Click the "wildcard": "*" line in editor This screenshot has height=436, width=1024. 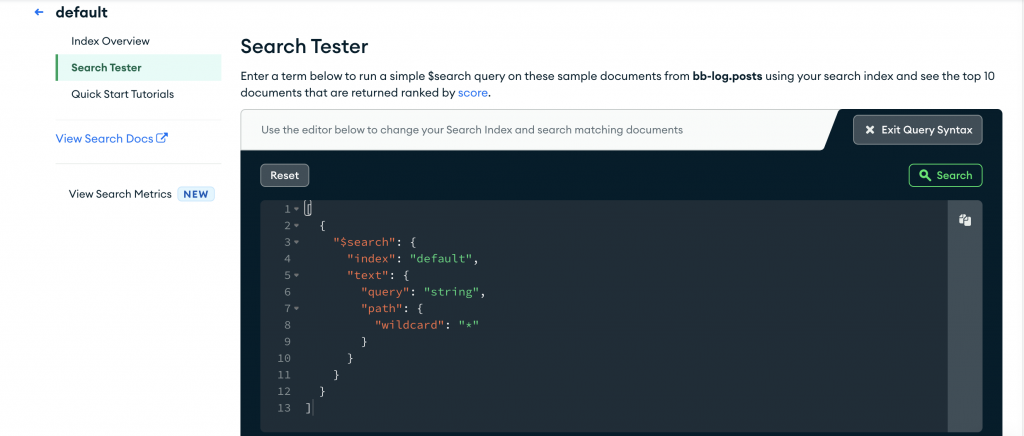(x=427, y=325)
